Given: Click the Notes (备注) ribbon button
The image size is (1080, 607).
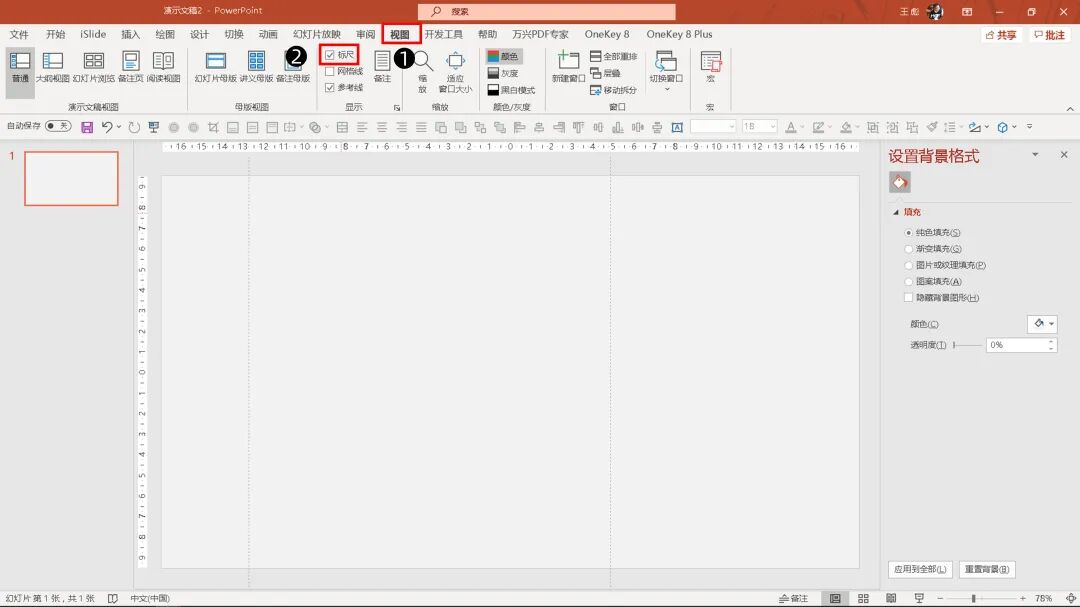Looking at the screenshot, I should [382, 67].
